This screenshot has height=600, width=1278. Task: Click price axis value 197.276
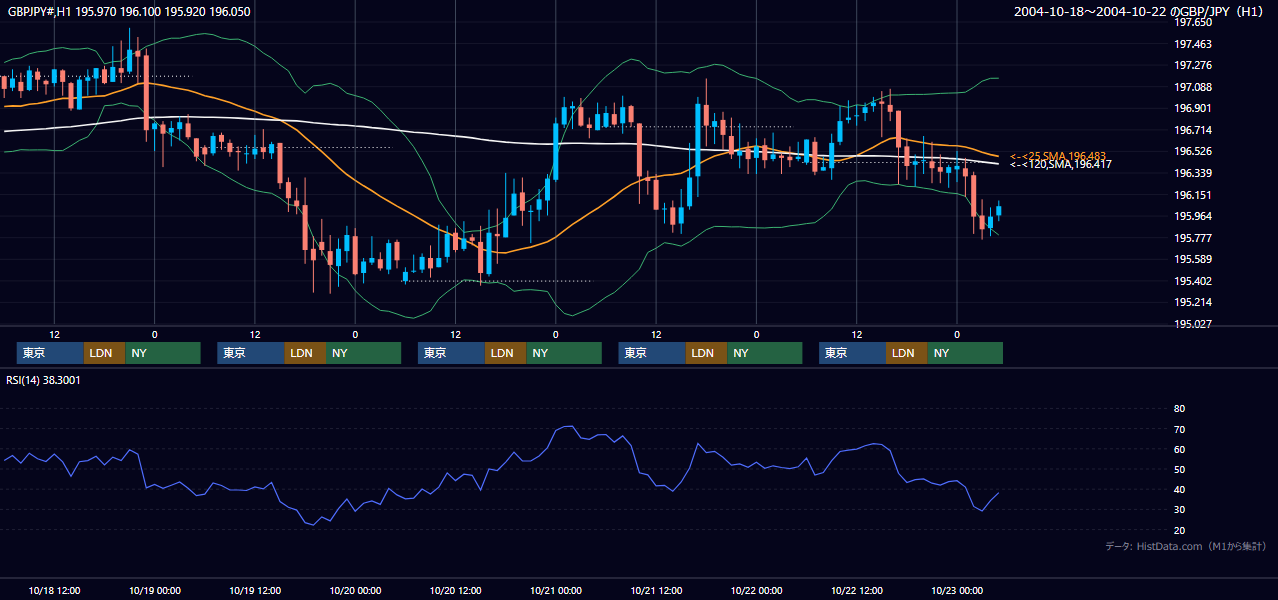tap(1193, 65)
